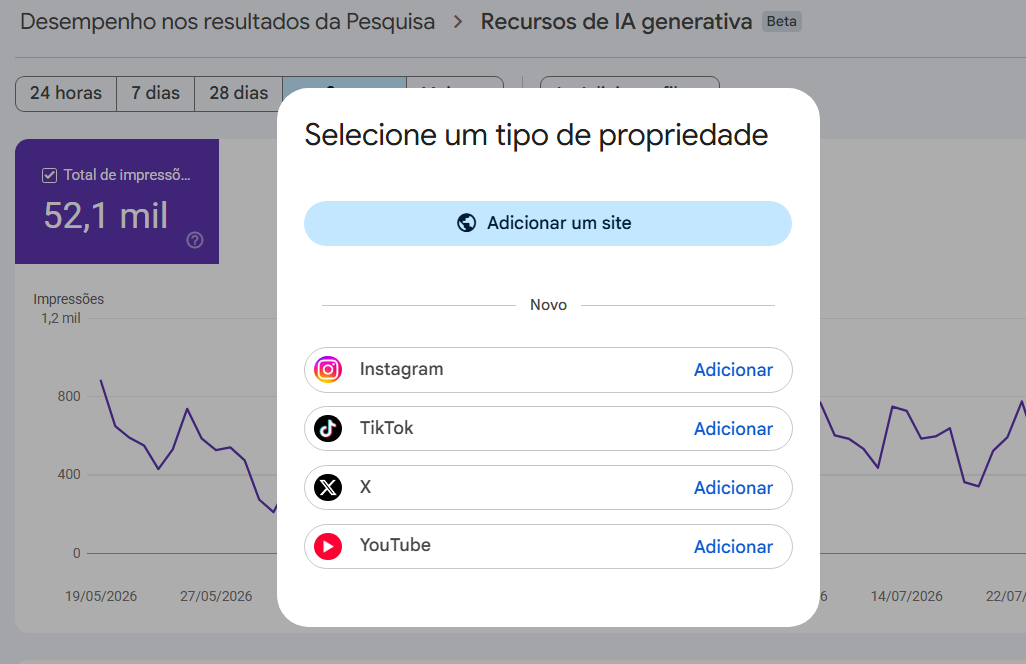Click the 14/07/2026 date on chart axis

tap(906, 596)
